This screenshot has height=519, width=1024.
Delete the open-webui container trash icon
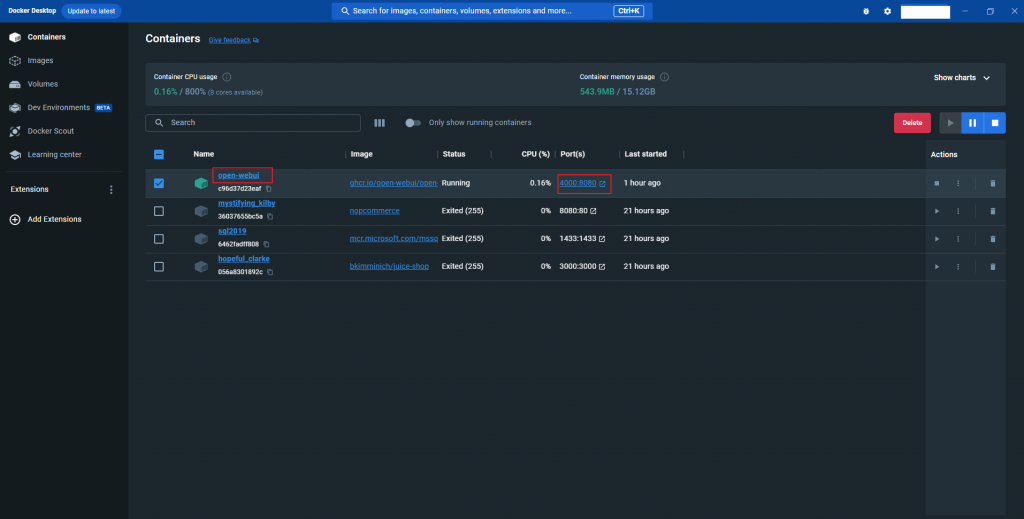click(993, 183)
